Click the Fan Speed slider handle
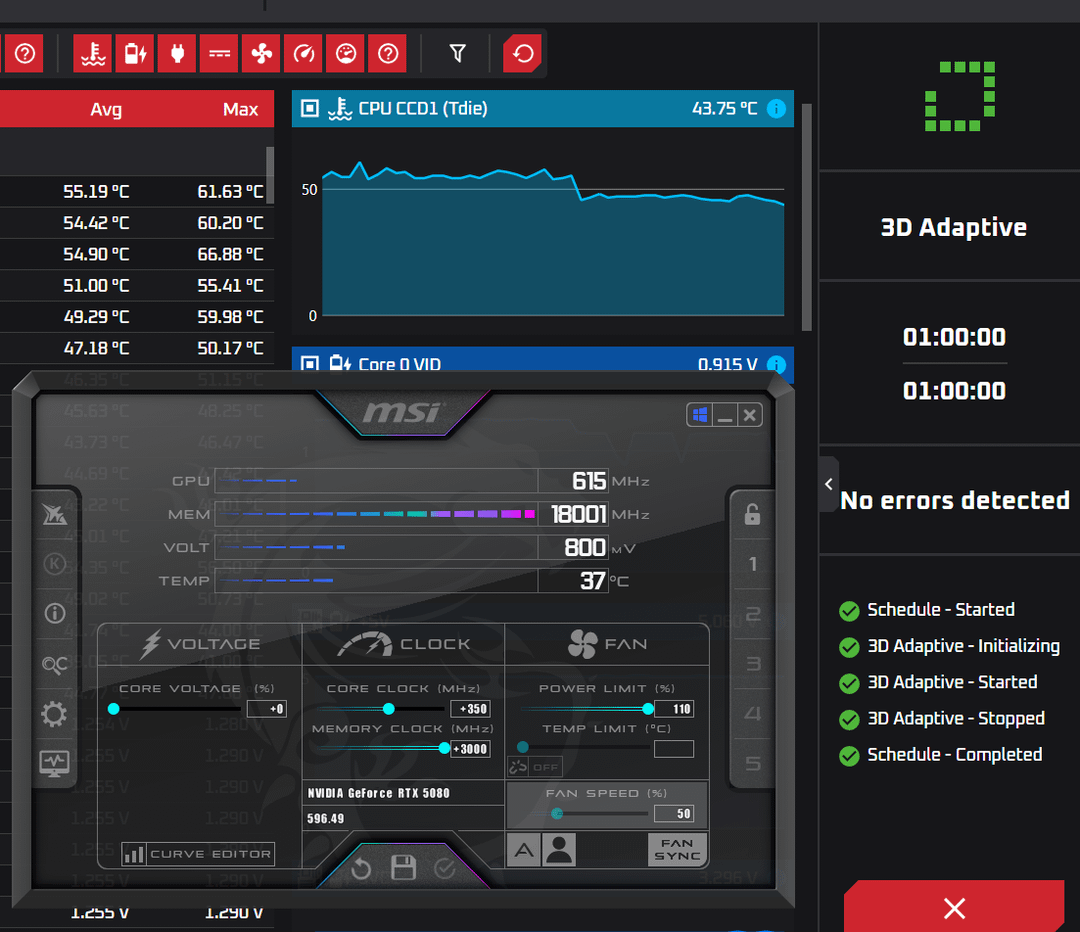Screen dimensions: 1080x932 [557, 814]
